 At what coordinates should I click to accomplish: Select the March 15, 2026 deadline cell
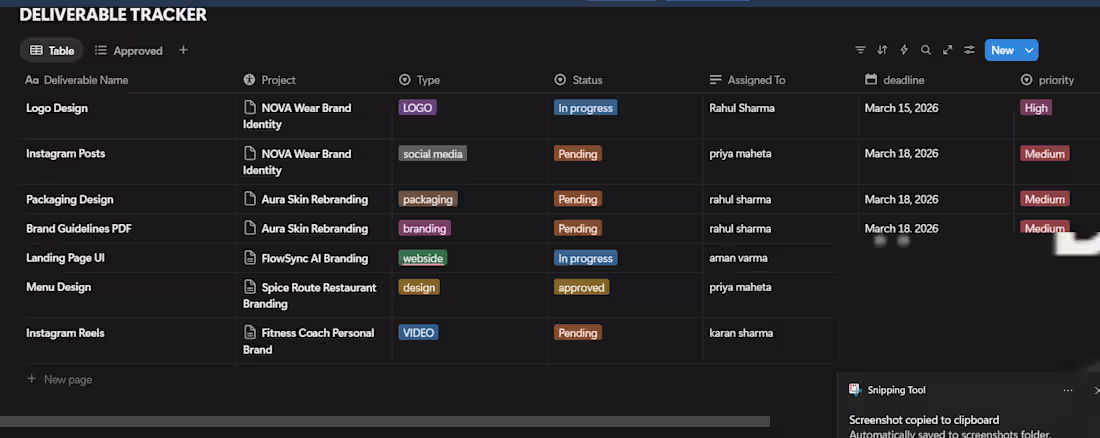tap(901, 108)
